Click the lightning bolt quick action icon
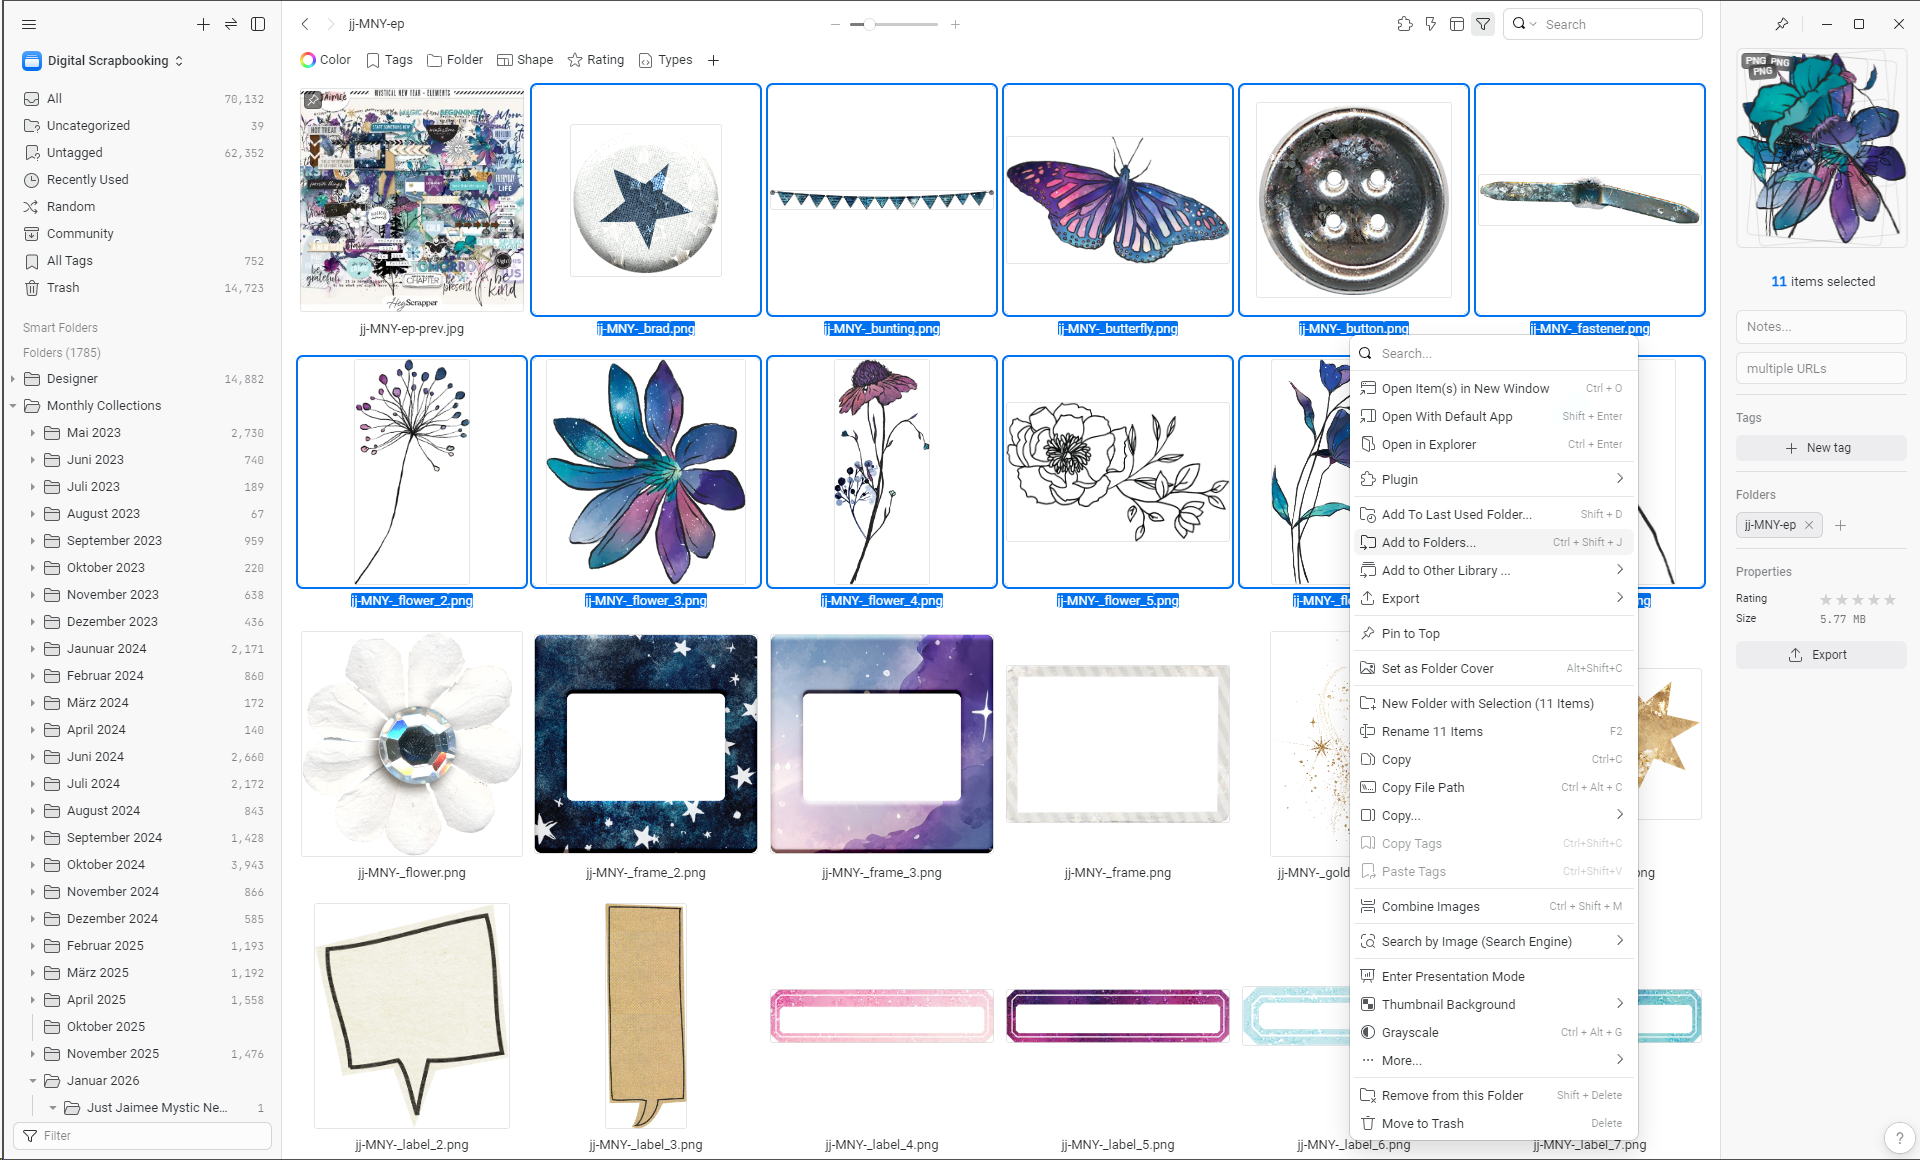The image size is (1920, 1160). pyautogui.click(x=1431, y=24)
